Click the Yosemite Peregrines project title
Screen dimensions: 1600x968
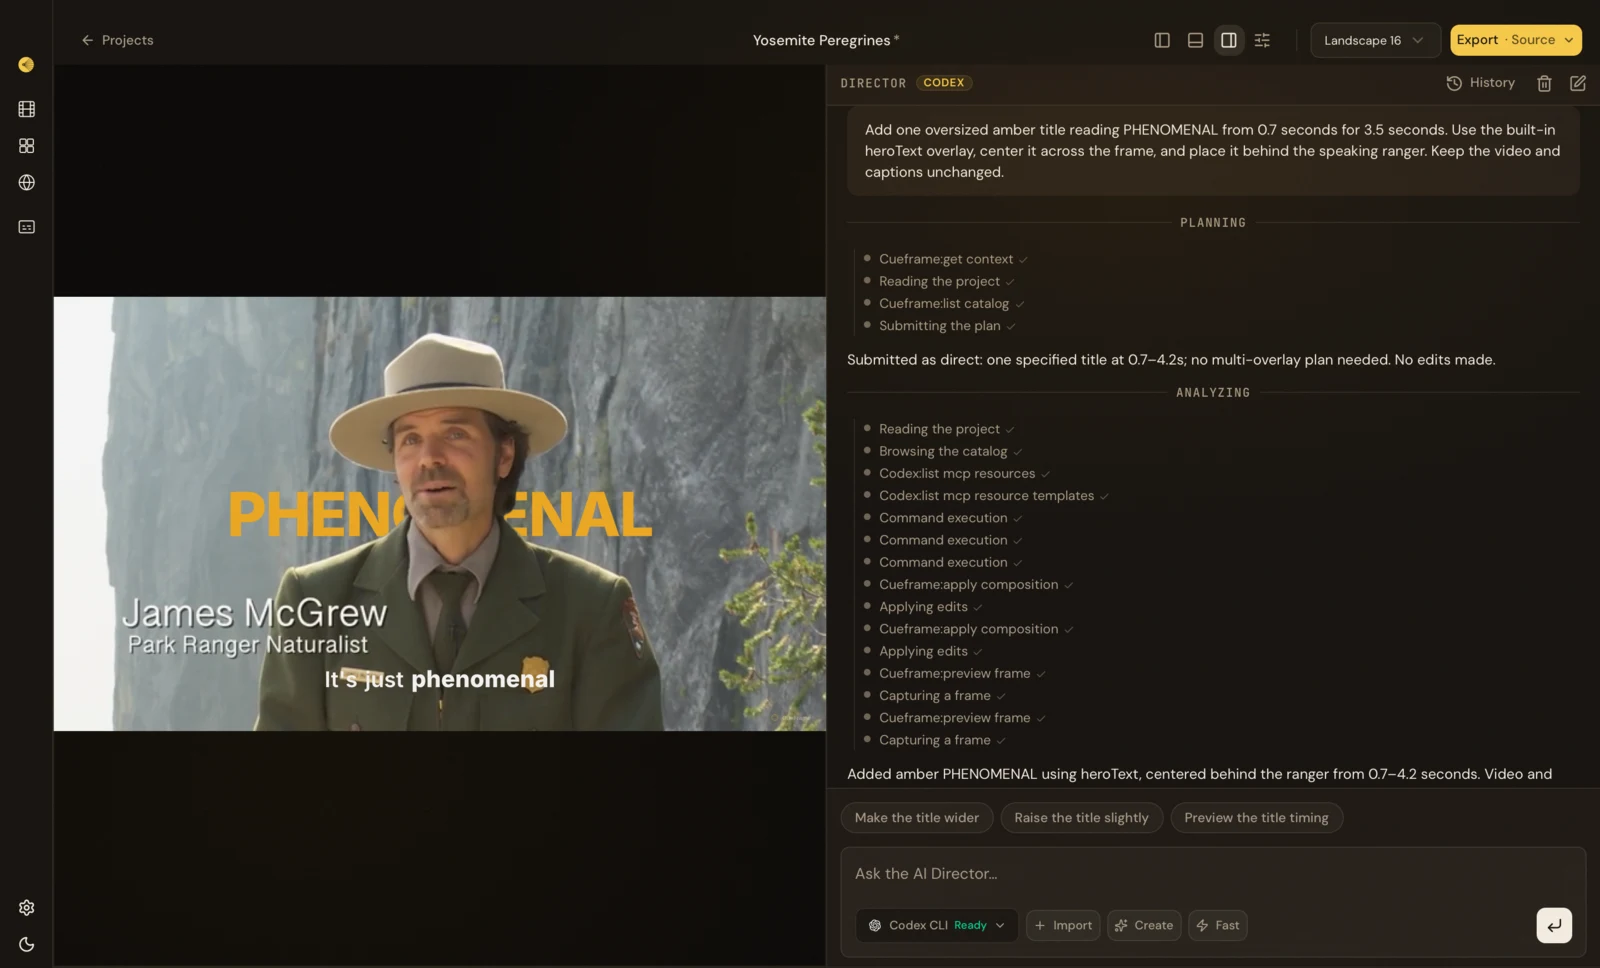pyautogui.click(x=821, y=40)
